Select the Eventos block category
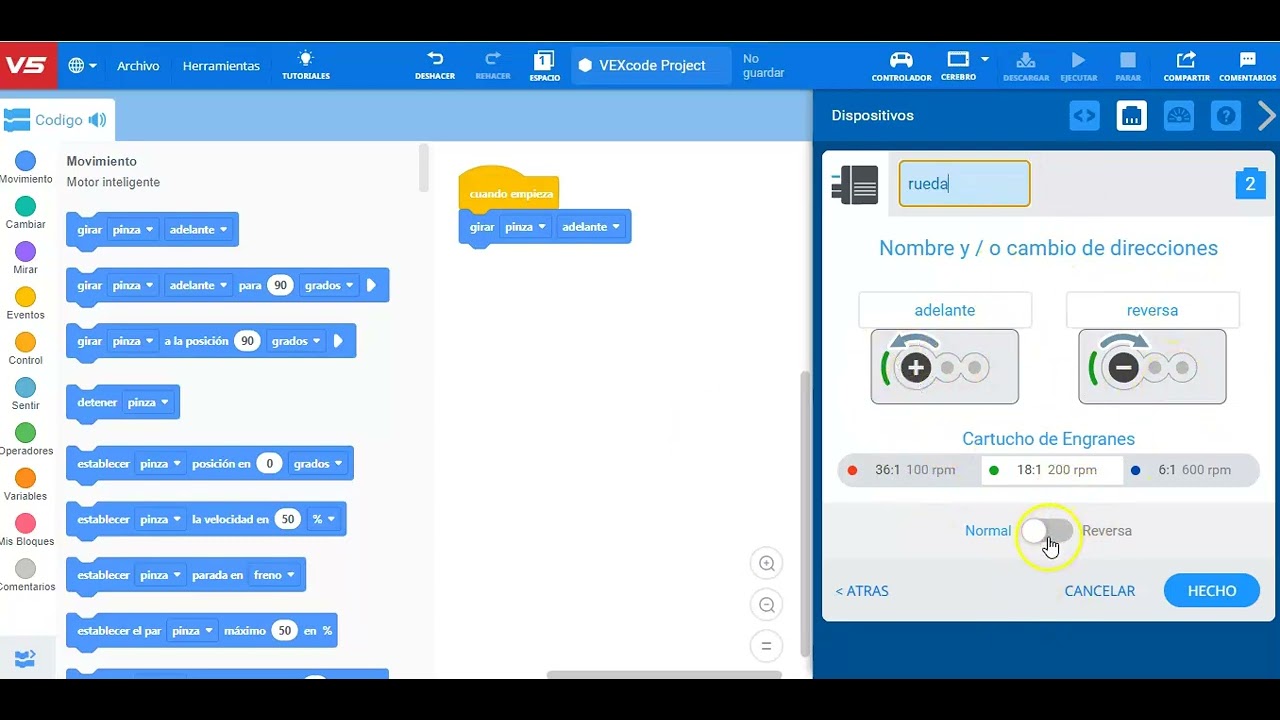 click(x=26, y=303)
